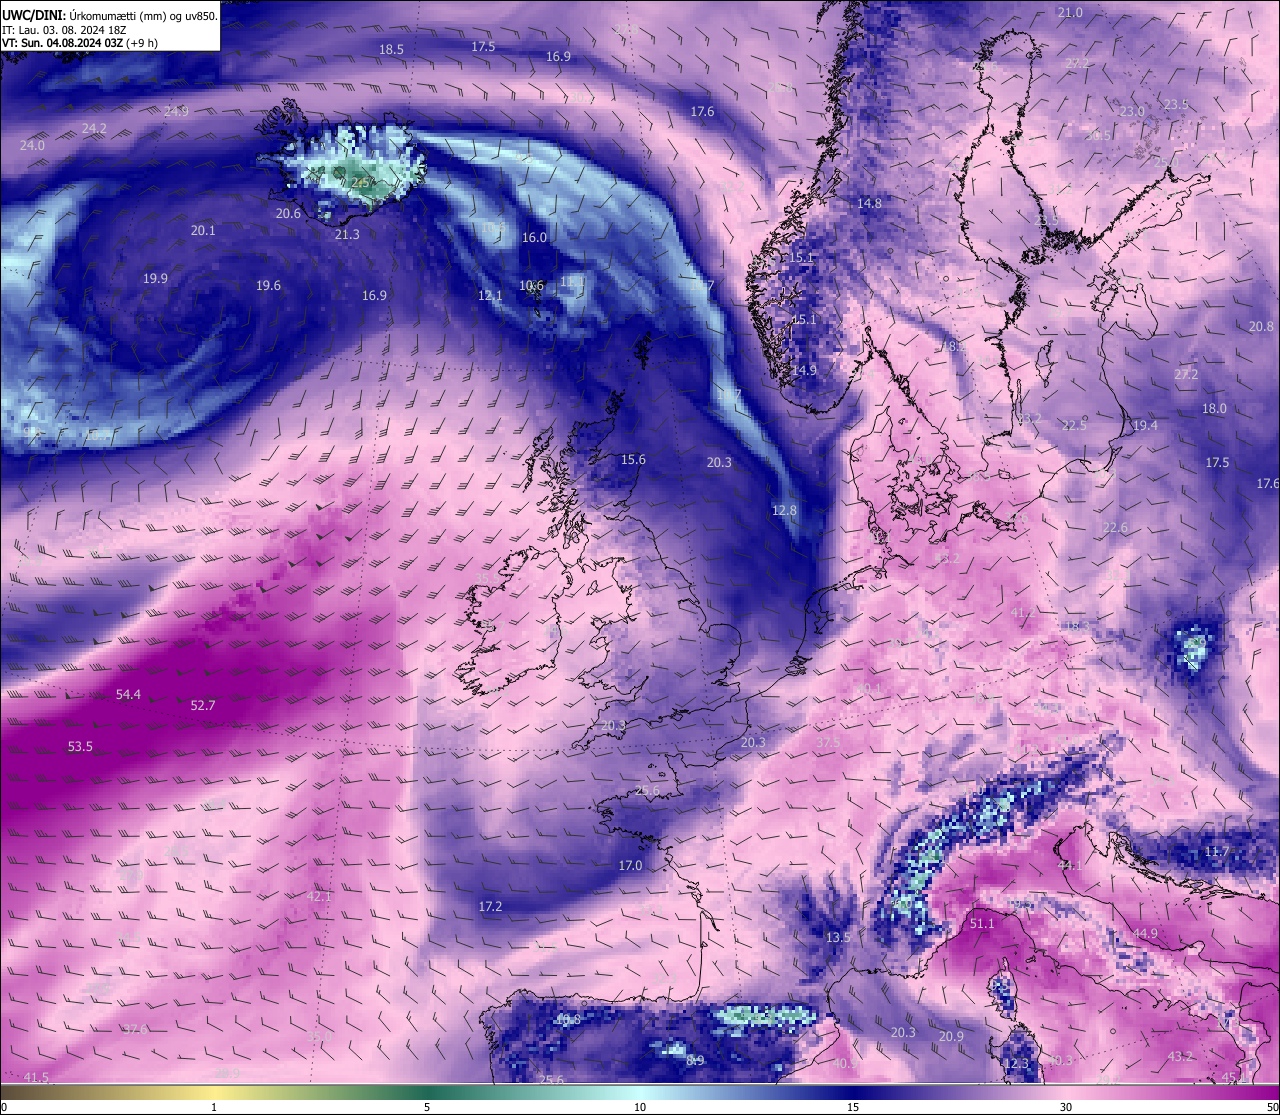
Task: Click the 22.6 value label
Action: point(1115,528)
